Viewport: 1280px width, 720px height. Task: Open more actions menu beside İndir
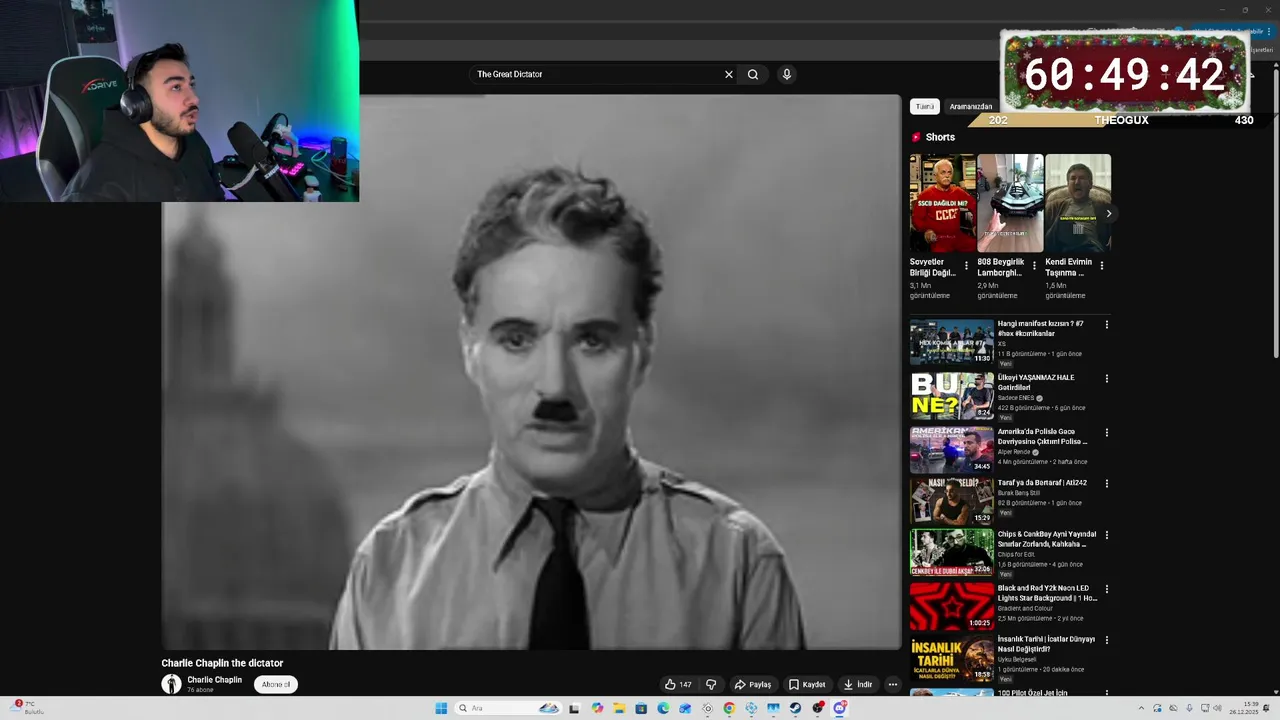pos(893,685)
